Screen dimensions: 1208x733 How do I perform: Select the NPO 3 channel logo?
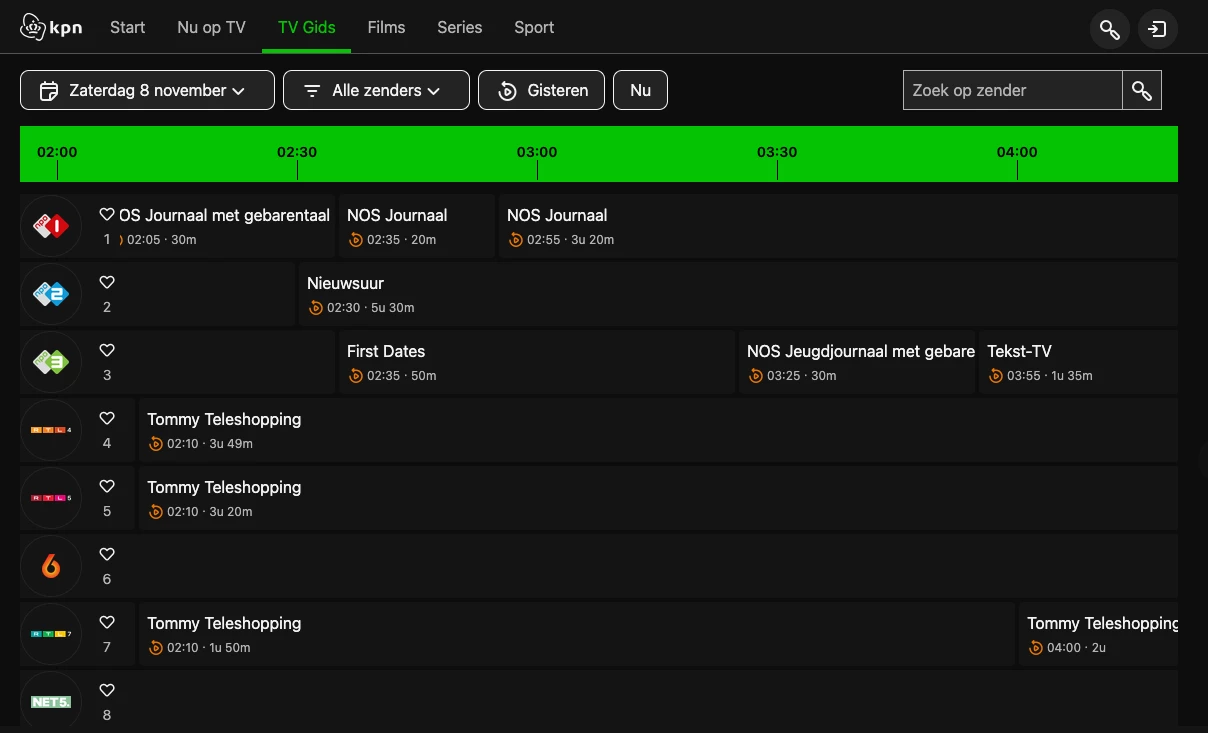[x=51, y=362]
